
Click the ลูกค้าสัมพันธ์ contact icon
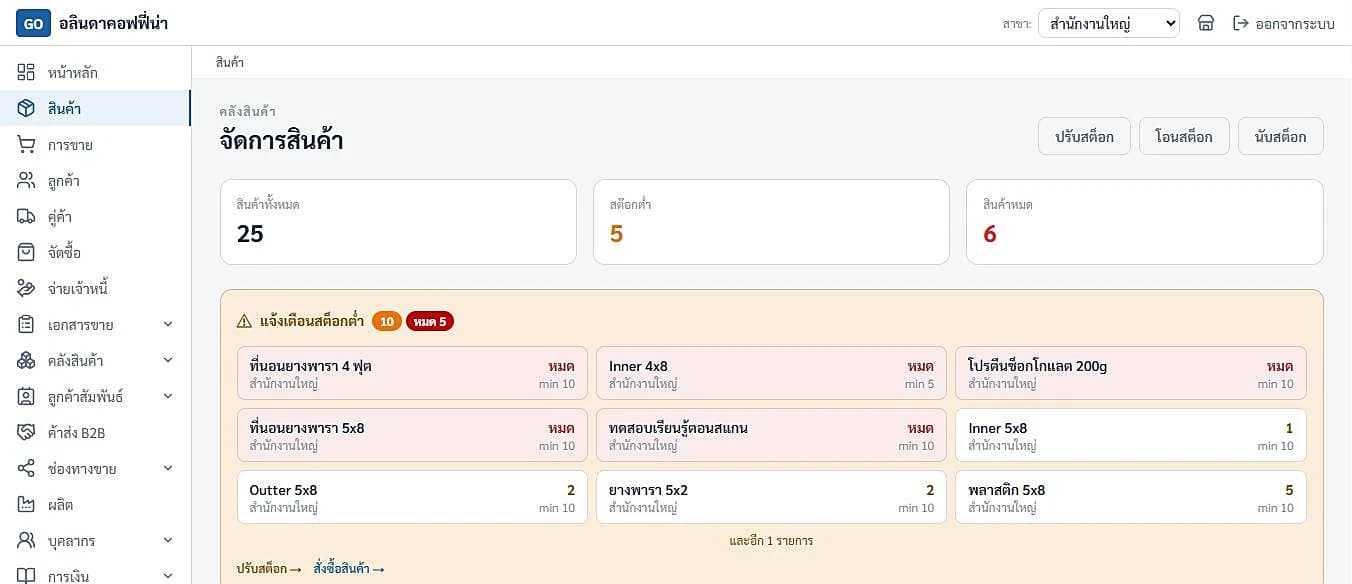26,397
